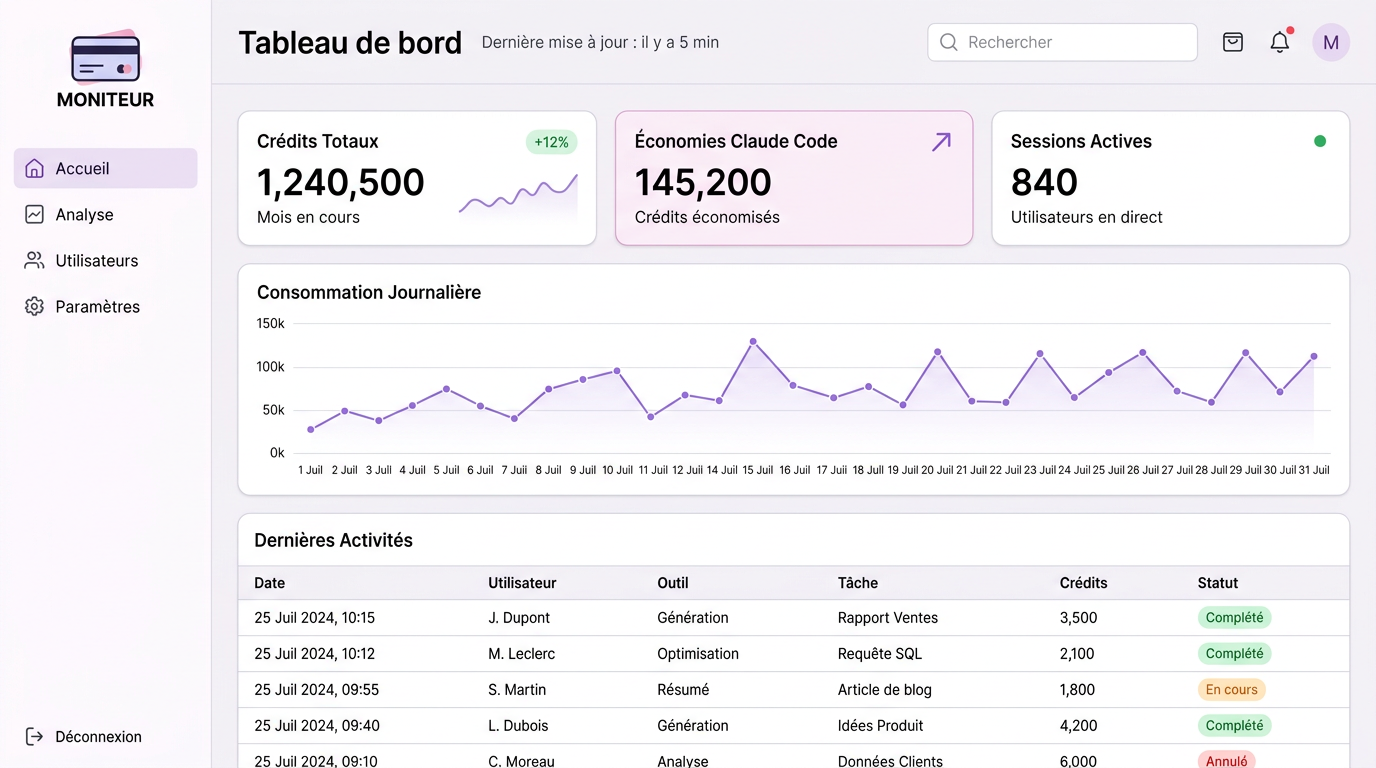Click the Idées Produit task cell
The height and width of the screenshot is (768, 1376).
(881, 726)
